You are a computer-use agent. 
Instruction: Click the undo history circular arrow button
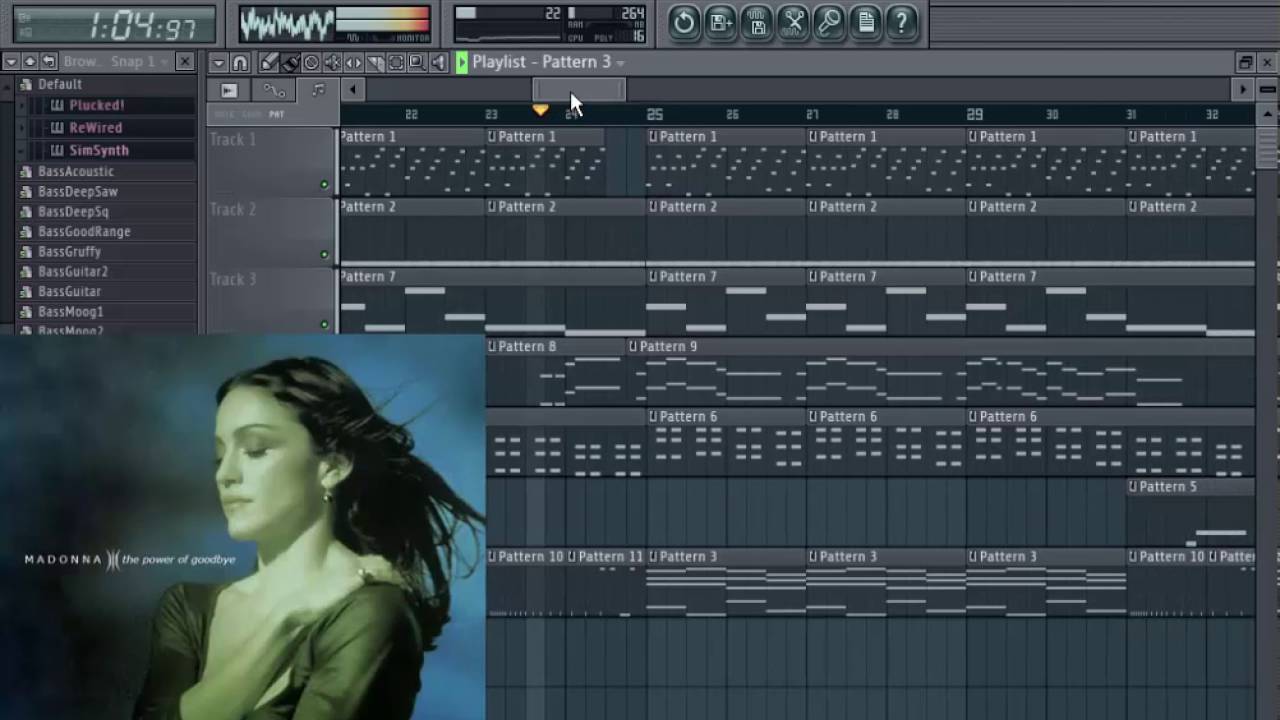(x=684, y=22)
